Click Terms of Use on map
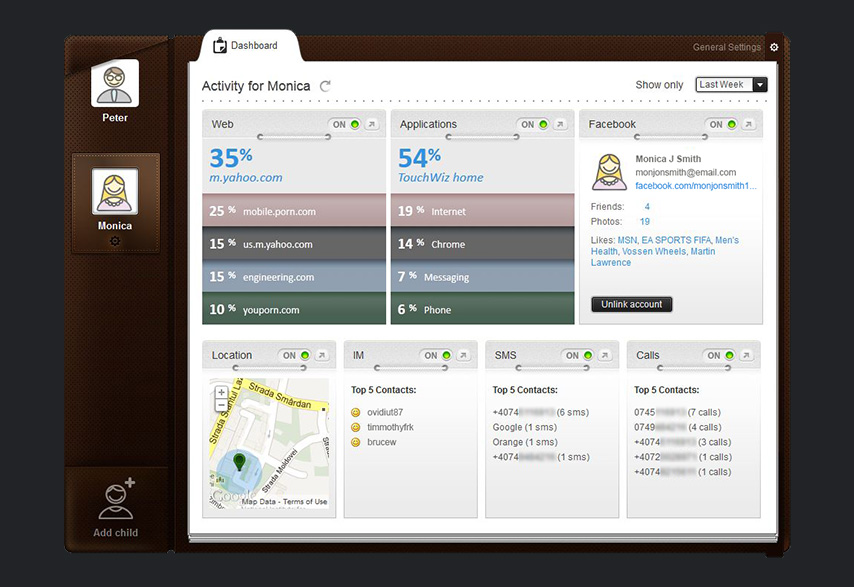Image resolution: width=854 pixels, height=587 pixels. 305,502
